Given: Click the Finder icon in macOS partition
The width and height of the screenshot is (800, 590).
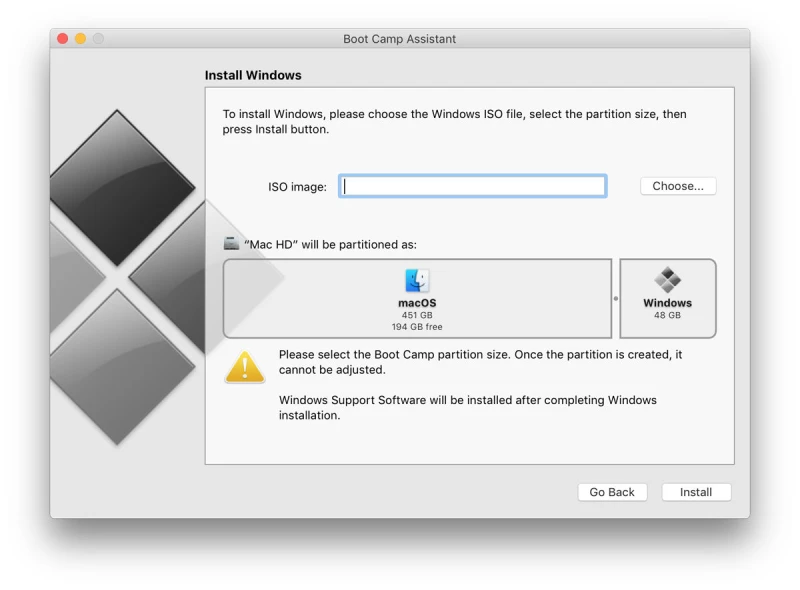Looking at the screenshot, I should coord(417,281).
